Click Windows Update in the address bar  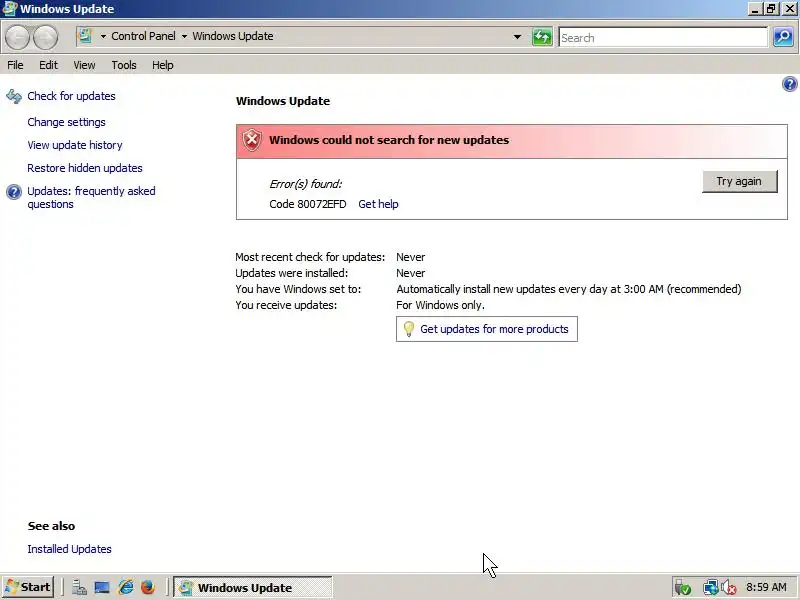pos(233,36)
